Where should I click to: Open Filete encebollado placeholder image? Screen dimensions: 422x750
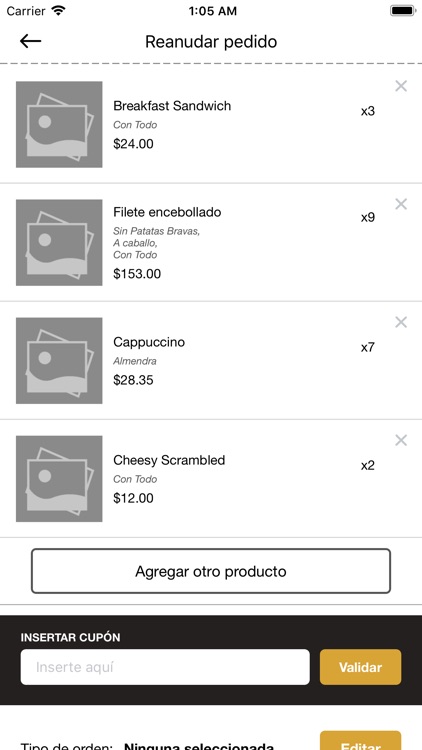[59, 243]
